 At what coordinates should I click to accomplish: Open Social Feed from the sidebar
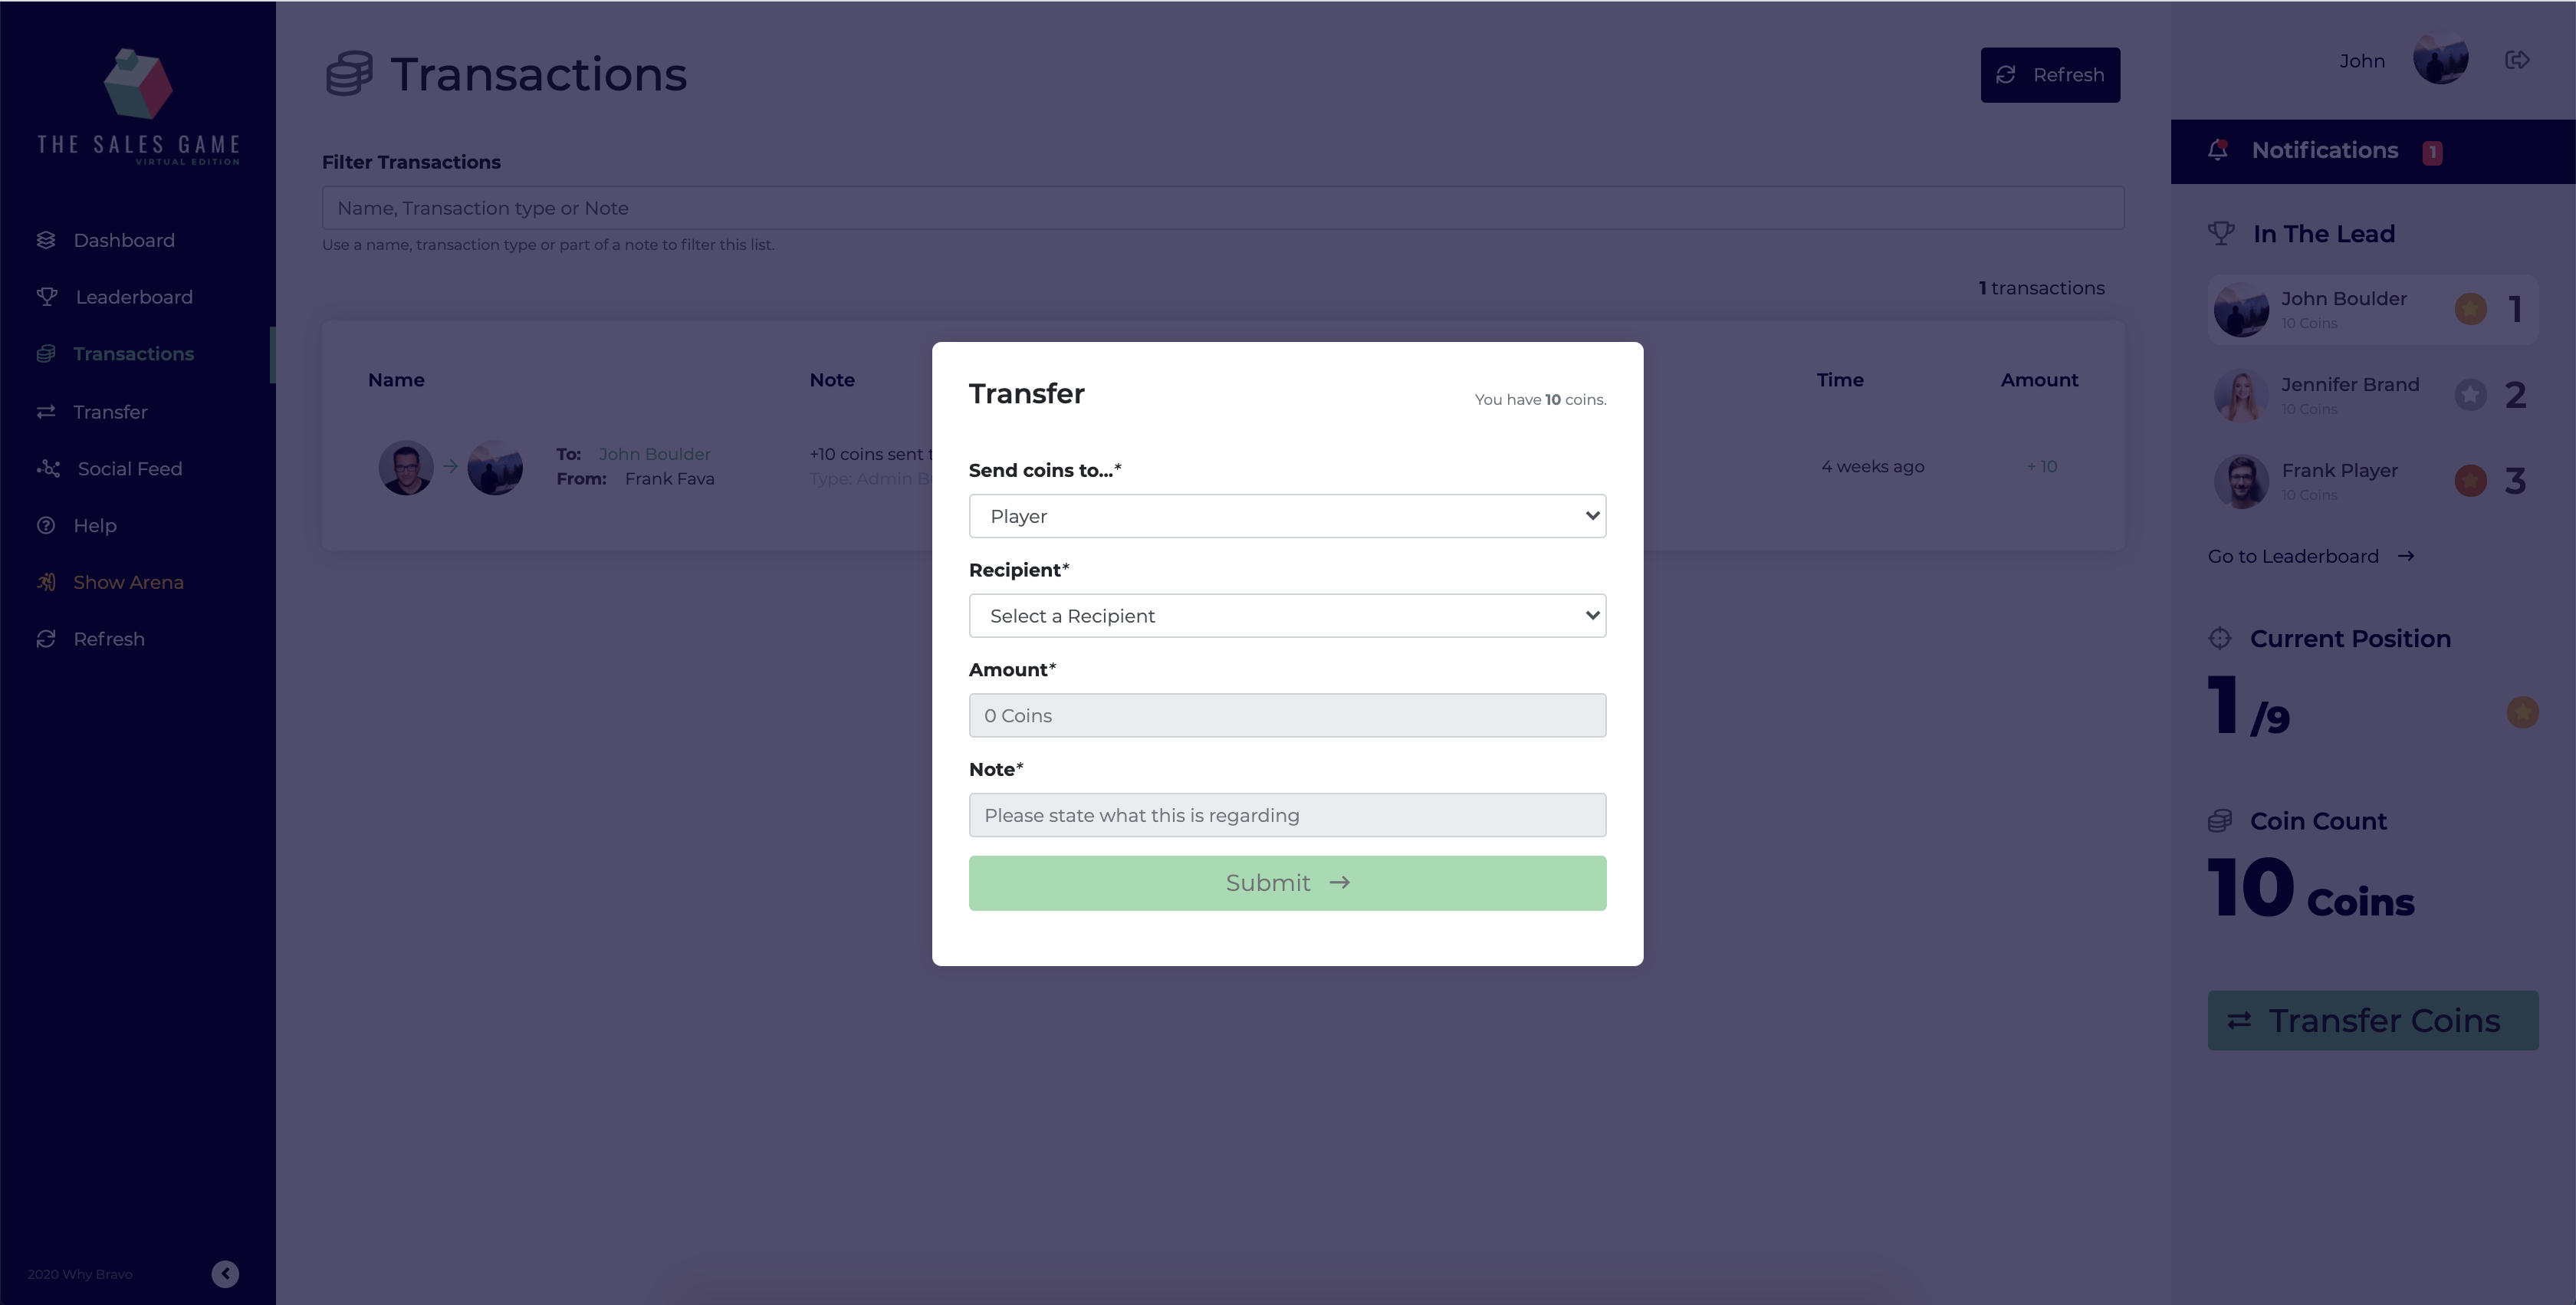[129, 469]
